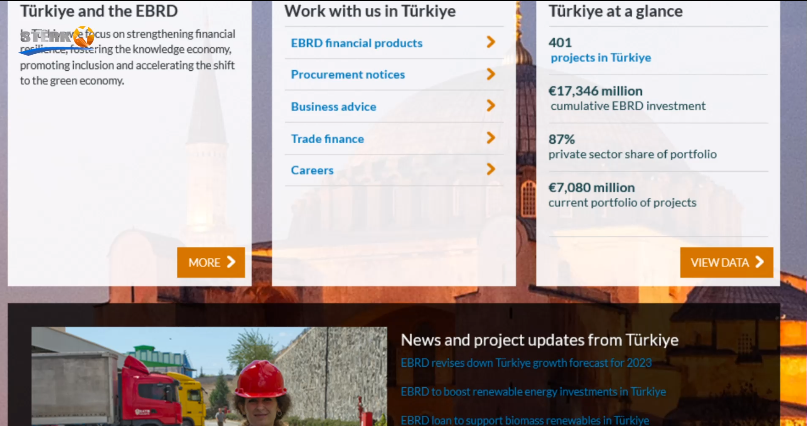Click 'News and project updates from Türkiye' heading
Viewport: 807px width, 426px height.
tap(539, 340)
